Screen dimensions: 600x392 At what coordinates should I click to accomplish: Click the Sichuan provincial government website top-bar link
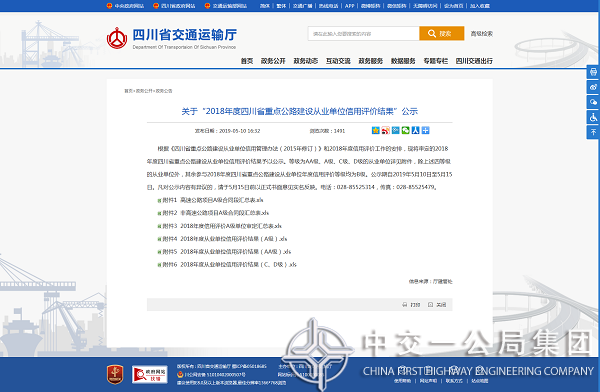(178, 6)
